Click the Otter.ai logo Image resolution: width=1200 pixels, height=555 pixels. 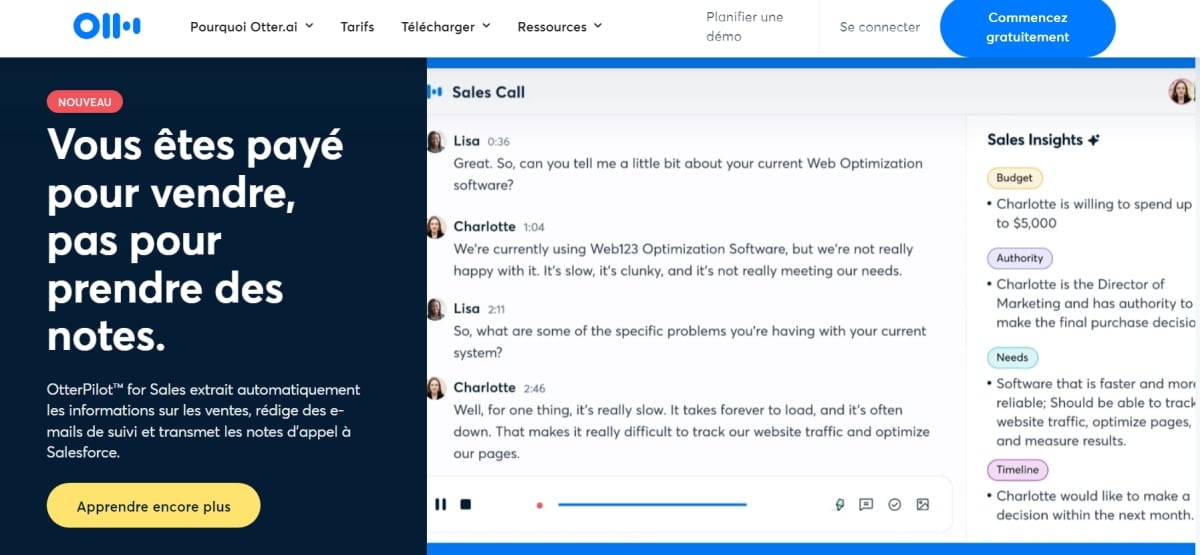click(x=107, y=26)
